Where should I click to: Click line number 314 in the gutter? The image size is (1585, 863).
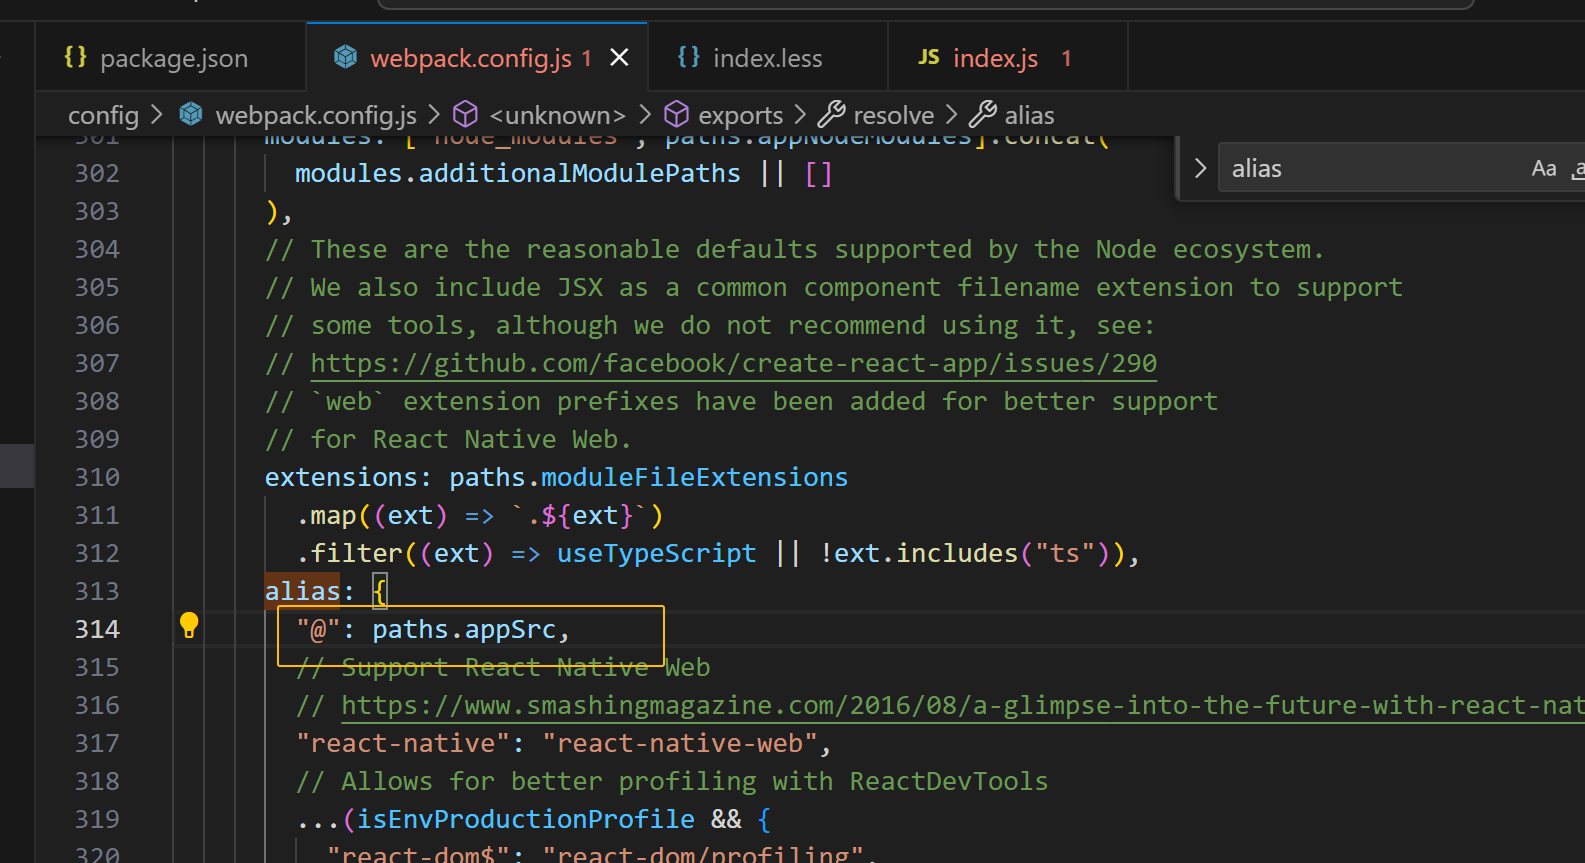pyautogui.click(x=97, y=629)
